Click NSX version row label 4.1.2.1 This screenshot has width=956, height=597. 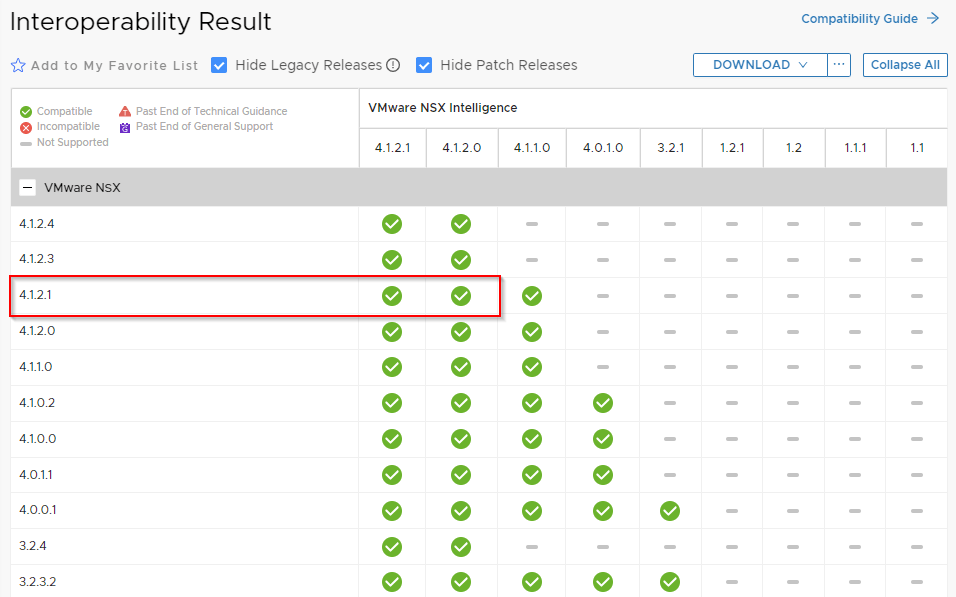pyautogui.click(x=35, y=295)
